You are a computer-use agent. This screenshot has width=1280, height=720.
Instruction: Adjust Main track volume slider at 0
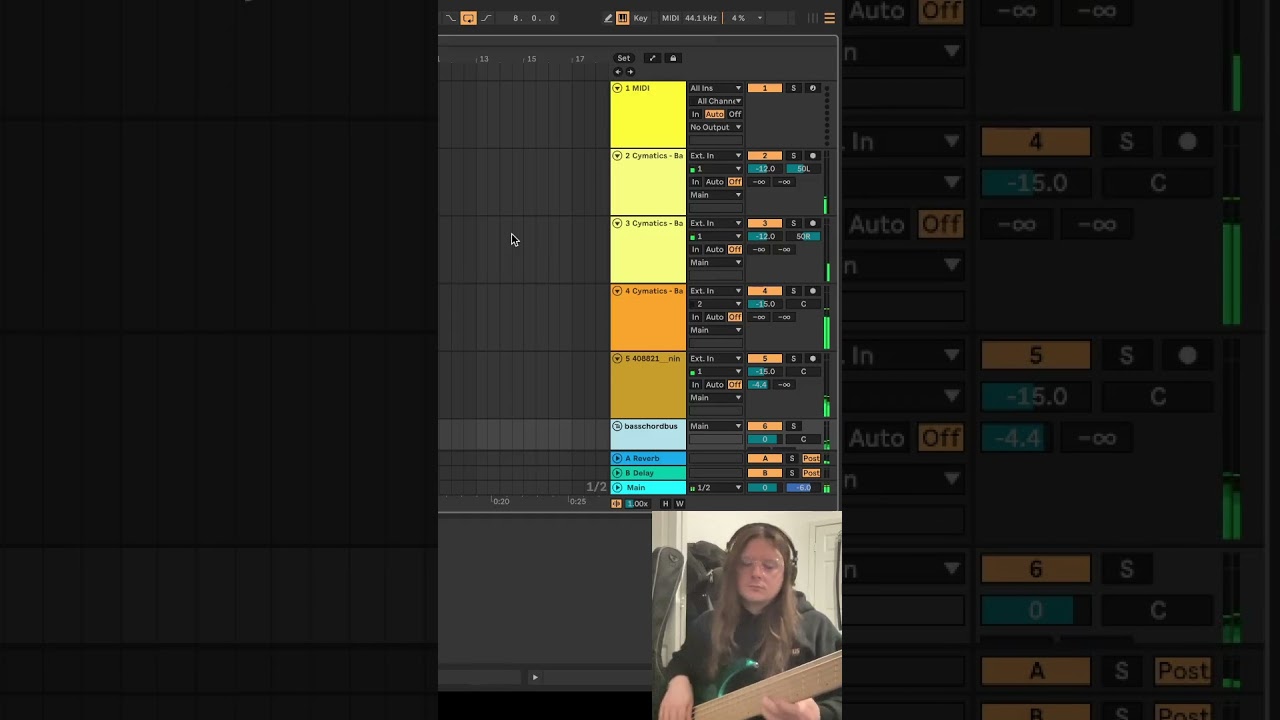point(765,488)
